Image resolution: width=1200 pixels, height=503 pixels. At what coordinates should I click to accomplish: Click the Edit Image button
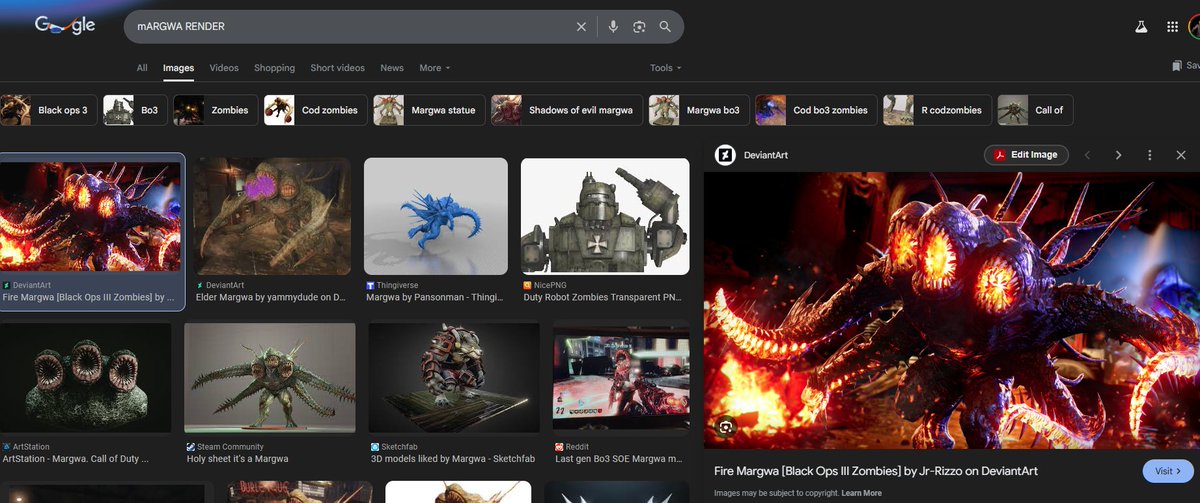coord(1026,155)
